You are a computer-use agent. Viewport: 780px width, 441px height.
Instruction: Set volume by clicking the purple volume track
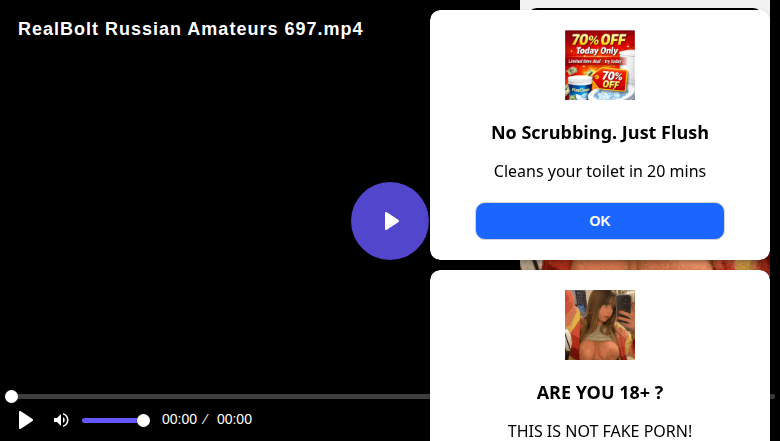pos(110,421)
